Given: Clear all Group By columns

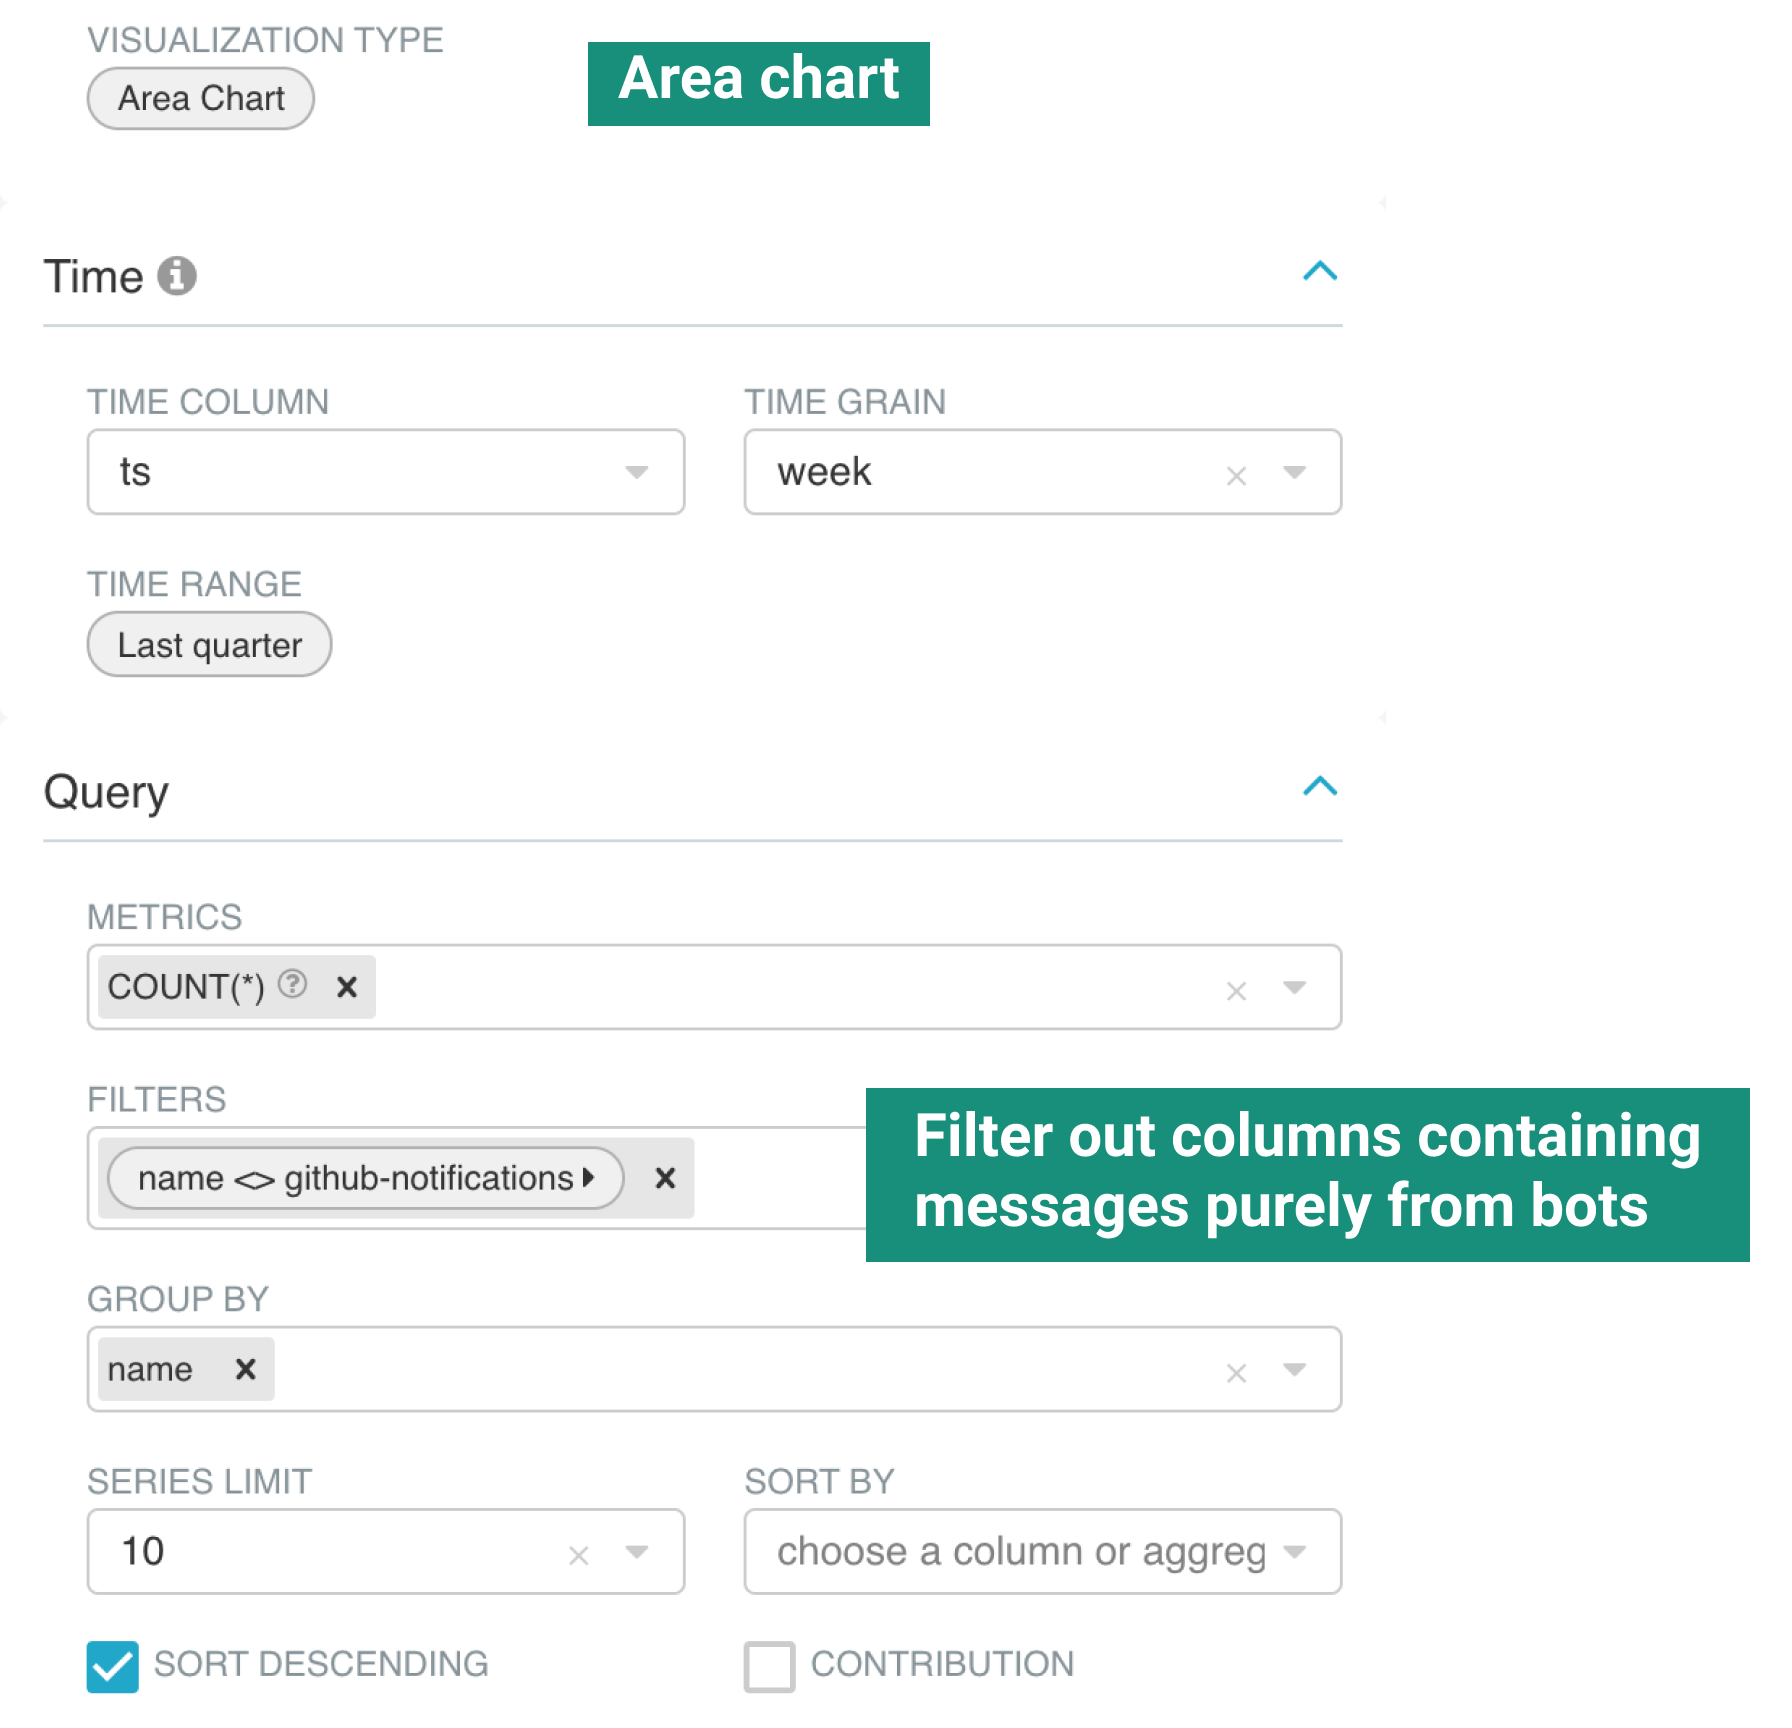Looking at the screenshot, I should 1236,1372.
